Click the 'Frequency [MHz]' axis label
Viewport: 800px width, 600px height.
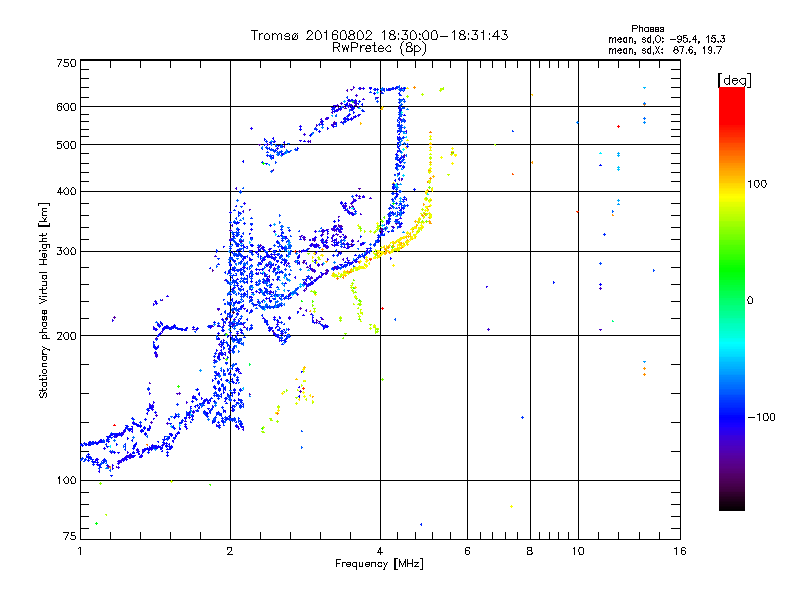(379, 564)
